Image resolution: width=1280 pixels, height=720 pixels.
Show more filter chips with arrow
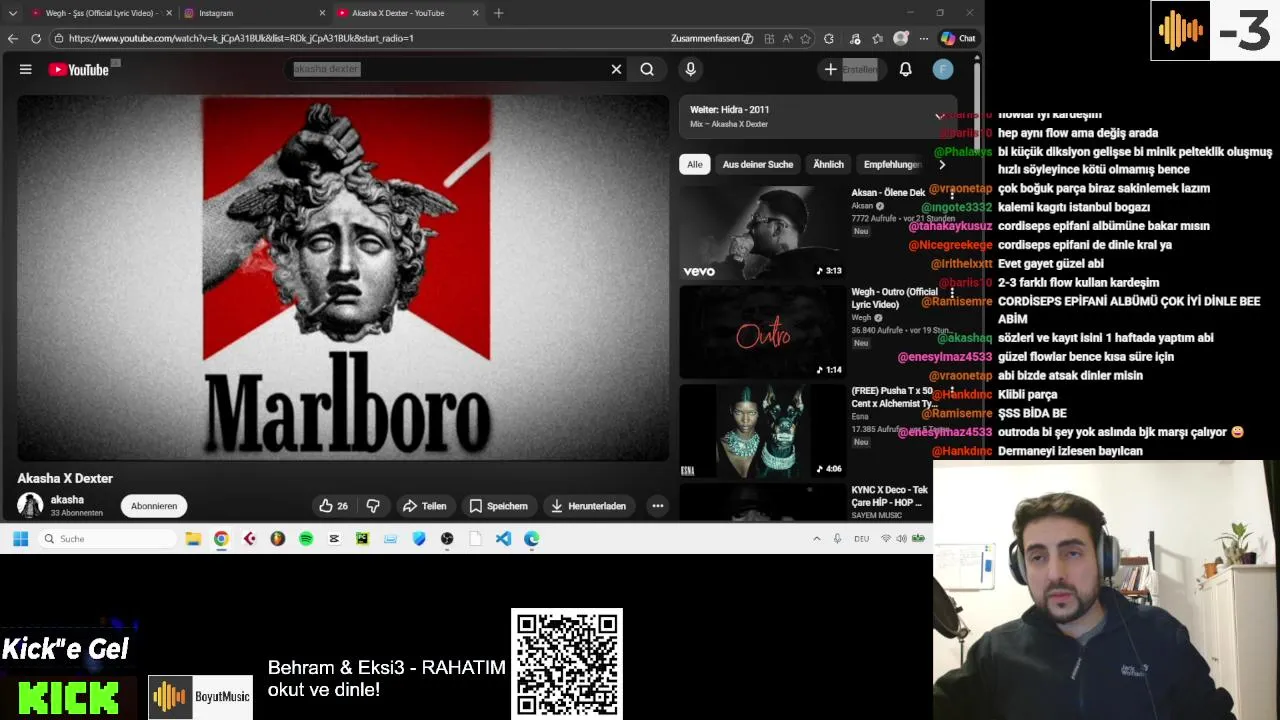pos(941,164)
